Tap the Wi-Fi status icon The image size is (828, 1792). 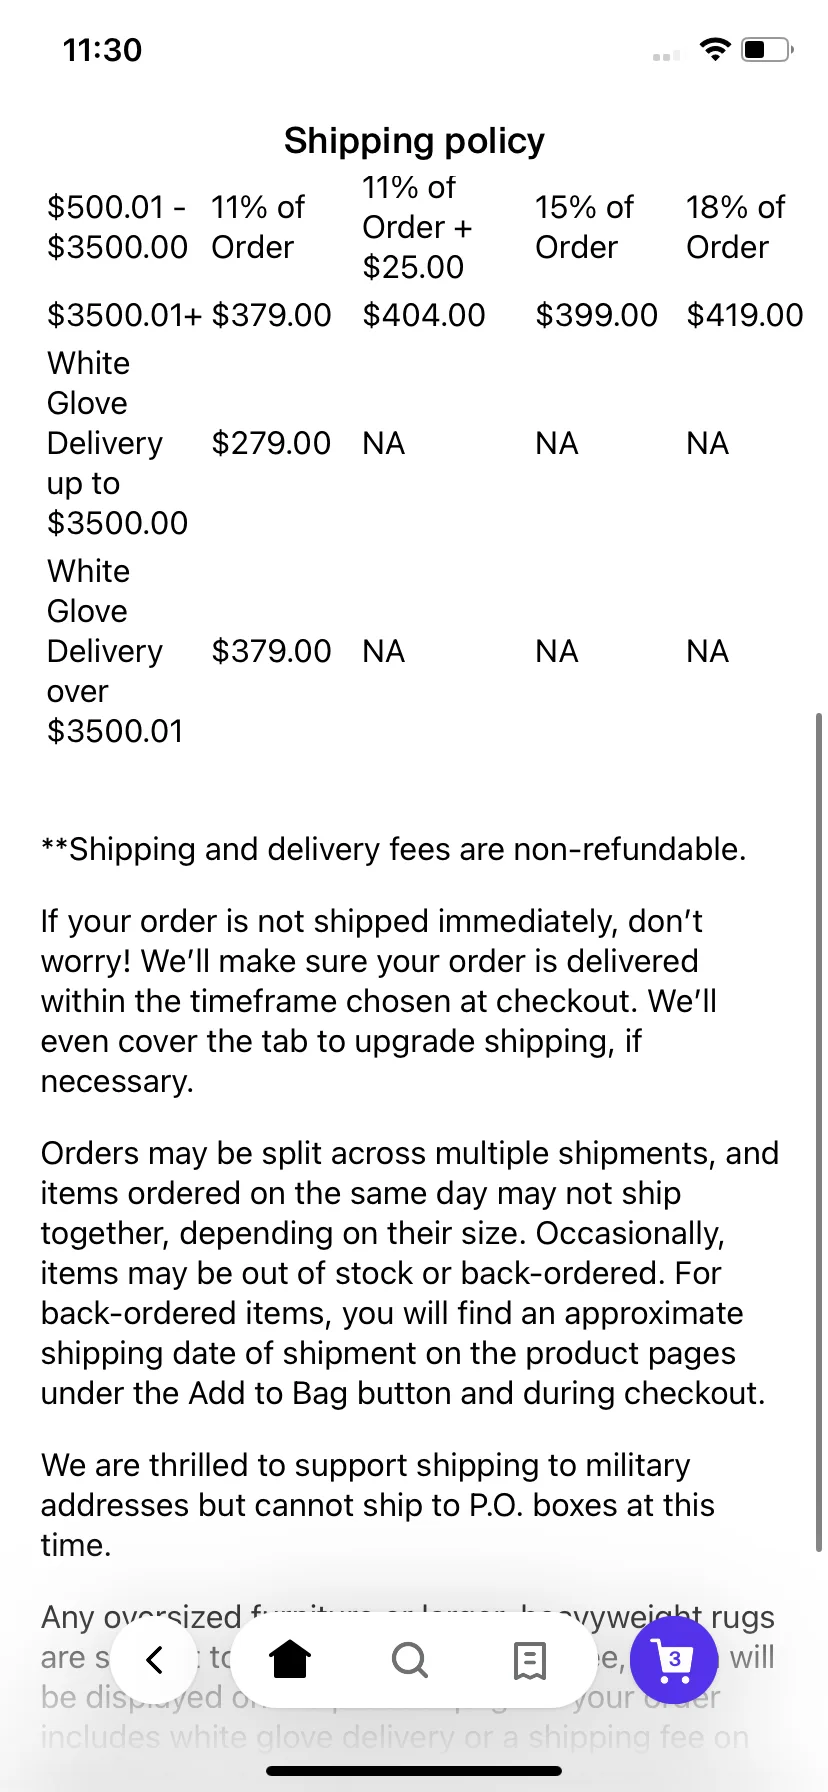pos(715,49)
